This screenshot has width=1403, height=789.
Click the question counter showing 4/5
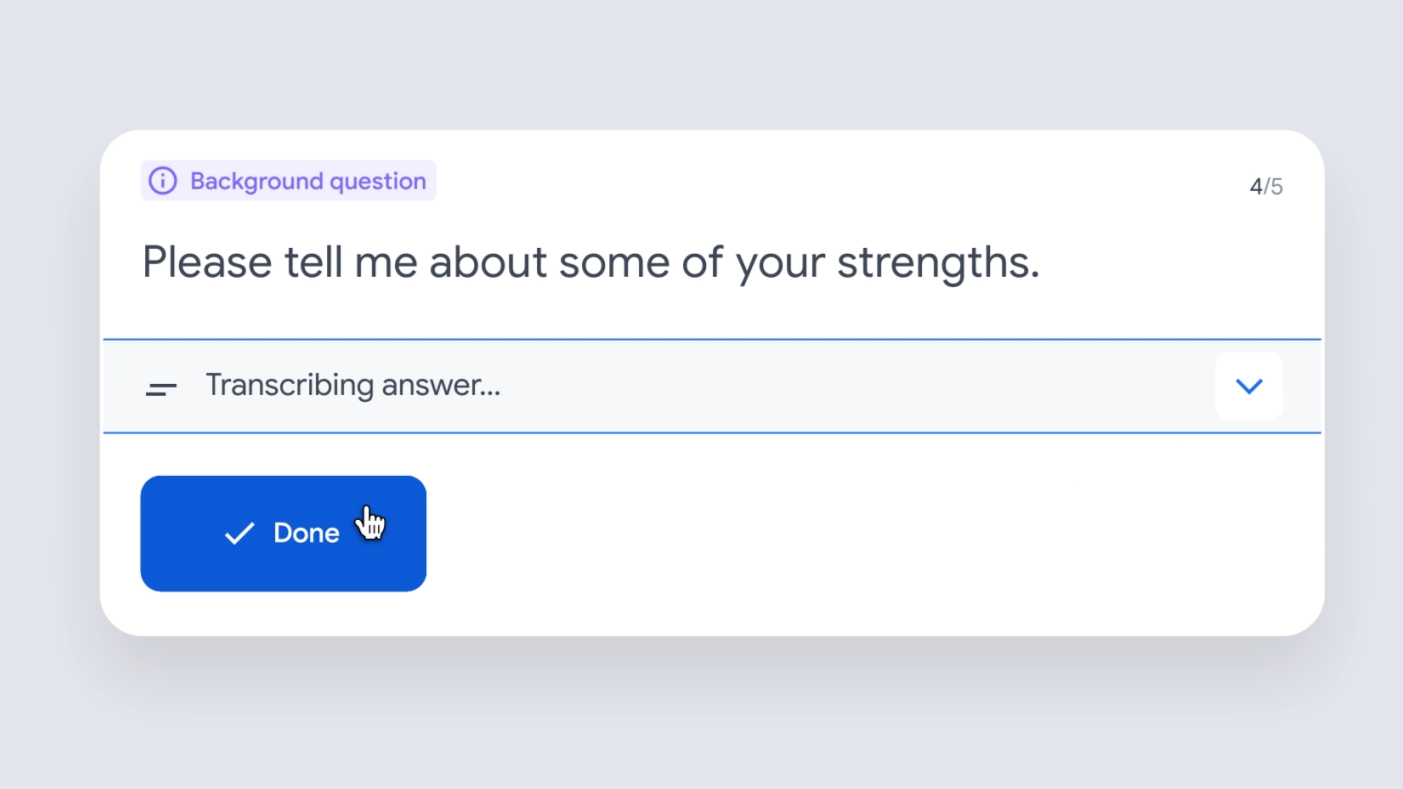click(1266, 185)
